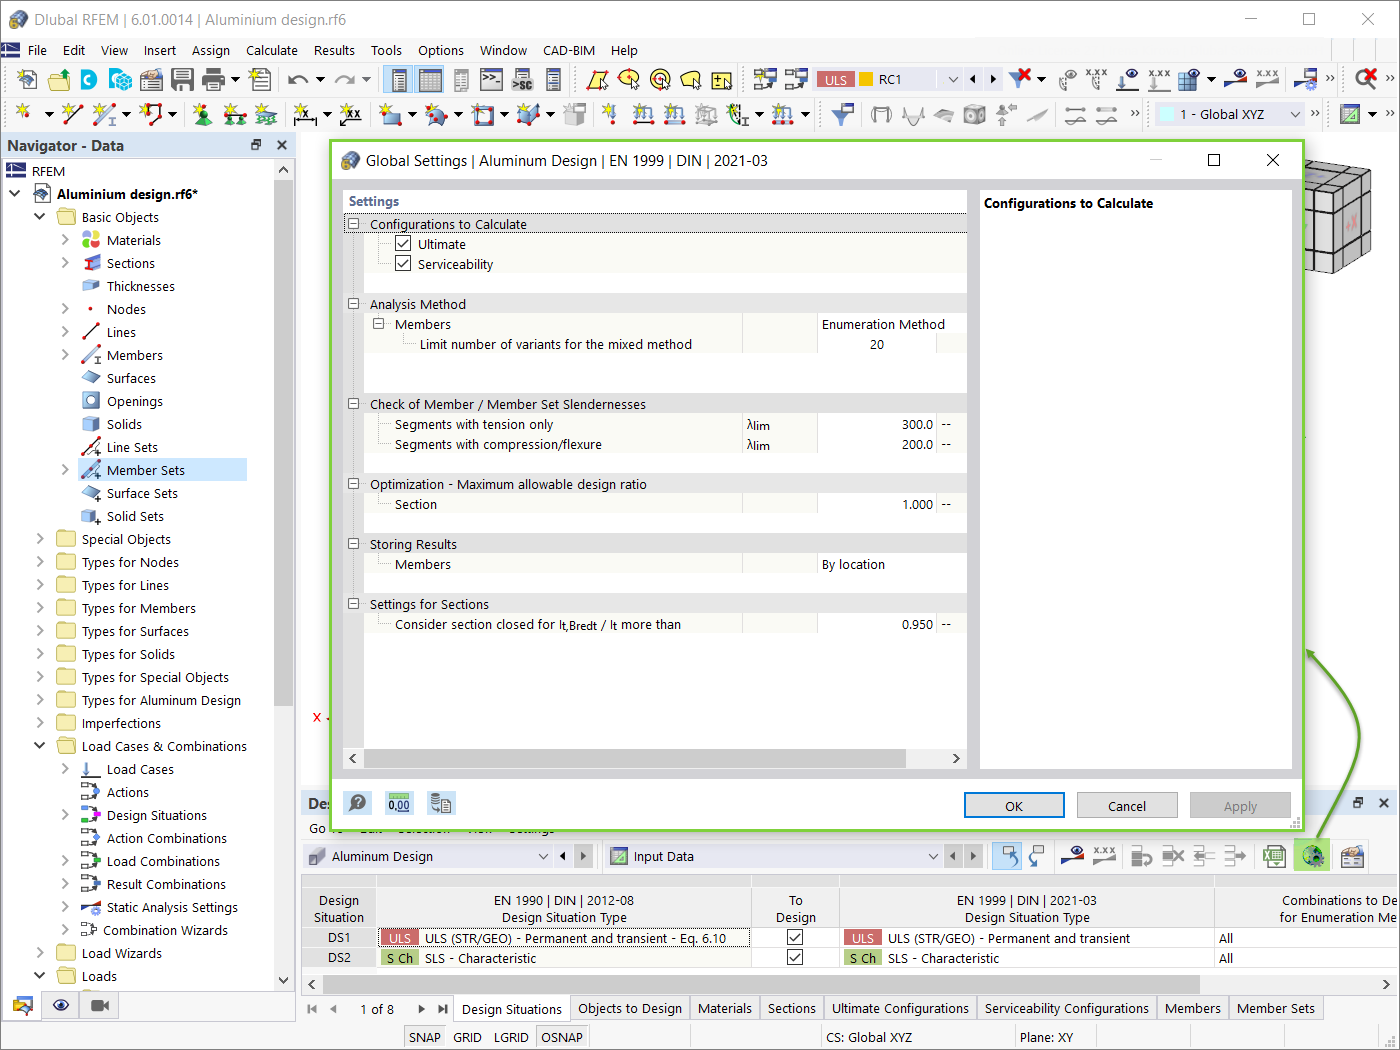Switch to the Materials tab
The height and width of the screenshot is (1050, 1400).
click(x=724, y=1007)
